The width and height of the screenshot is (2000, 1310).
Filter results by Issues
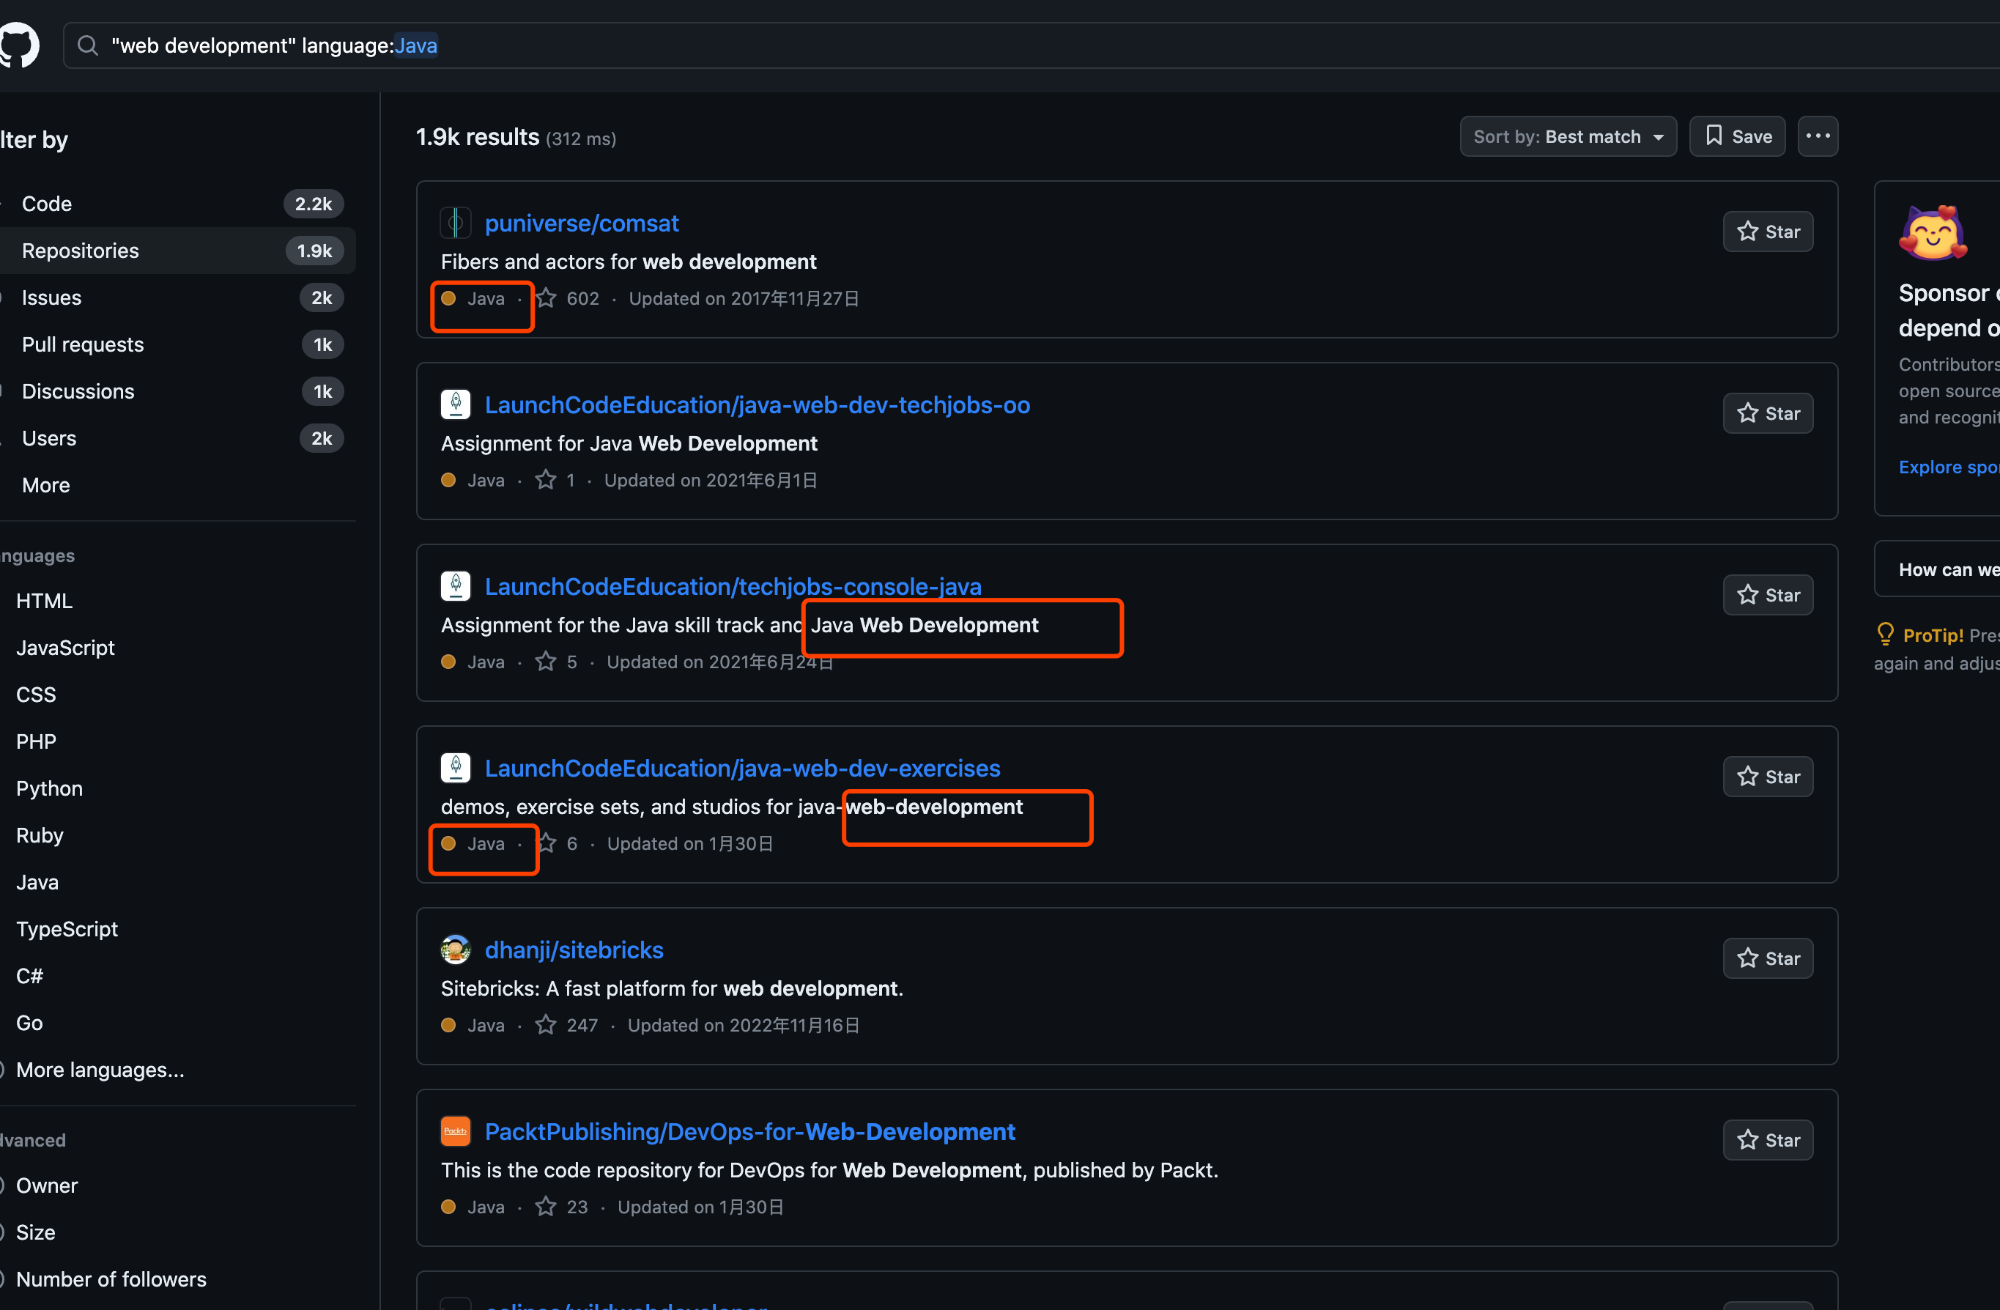click(x=178, y=298)
